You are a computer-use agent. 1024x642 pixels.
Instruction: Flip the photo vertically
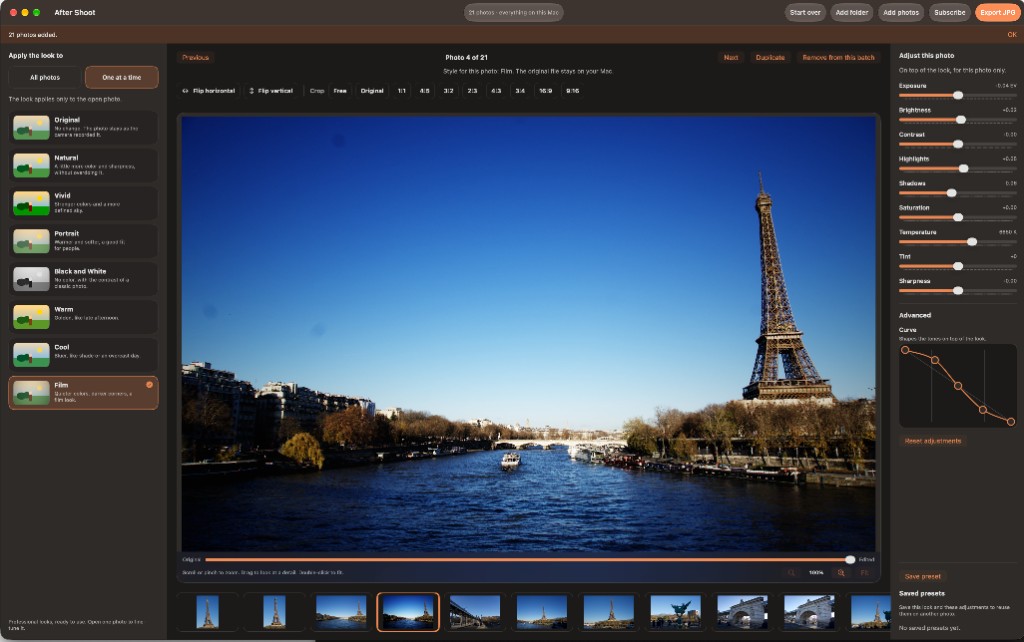(x=271, y=91)
